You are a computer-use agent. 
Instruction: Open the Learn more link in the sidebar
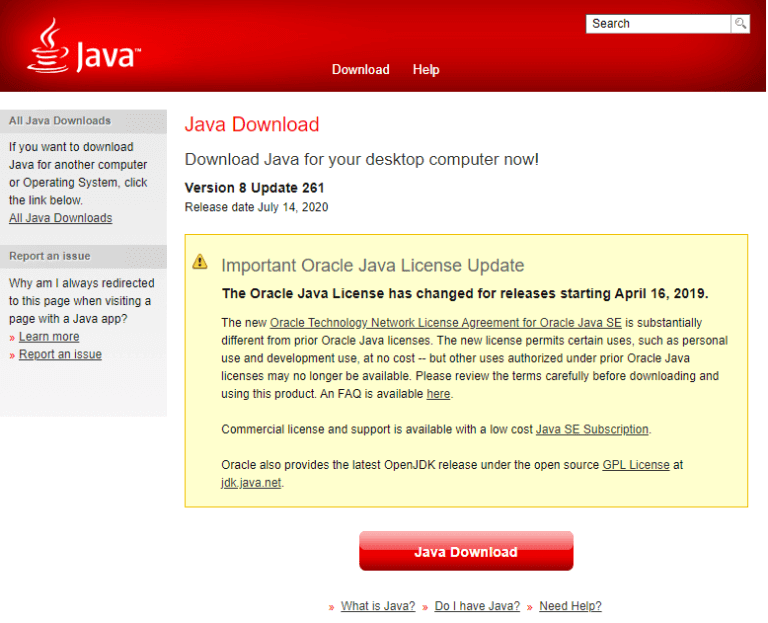tap(49, 336)
